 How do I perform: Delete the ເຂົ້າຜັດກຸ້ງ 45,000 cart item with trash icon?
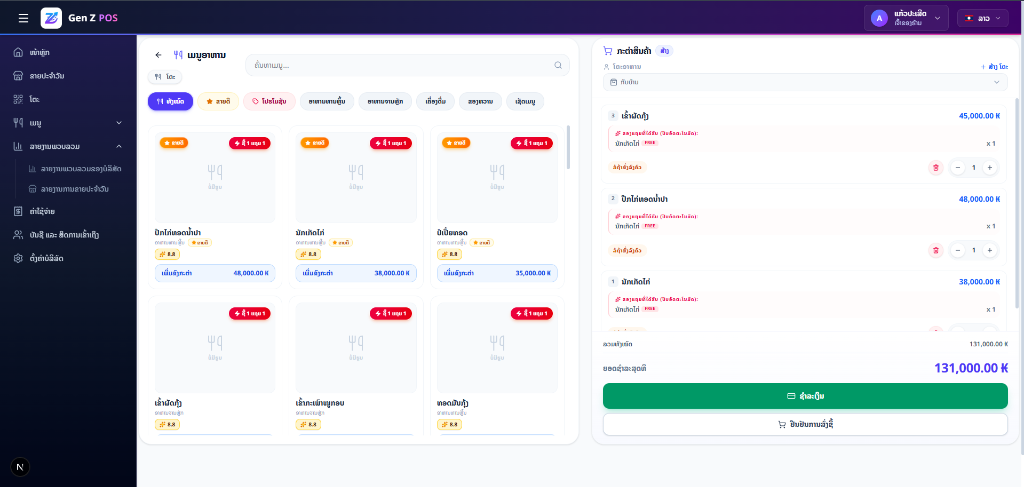click(936, 168)
